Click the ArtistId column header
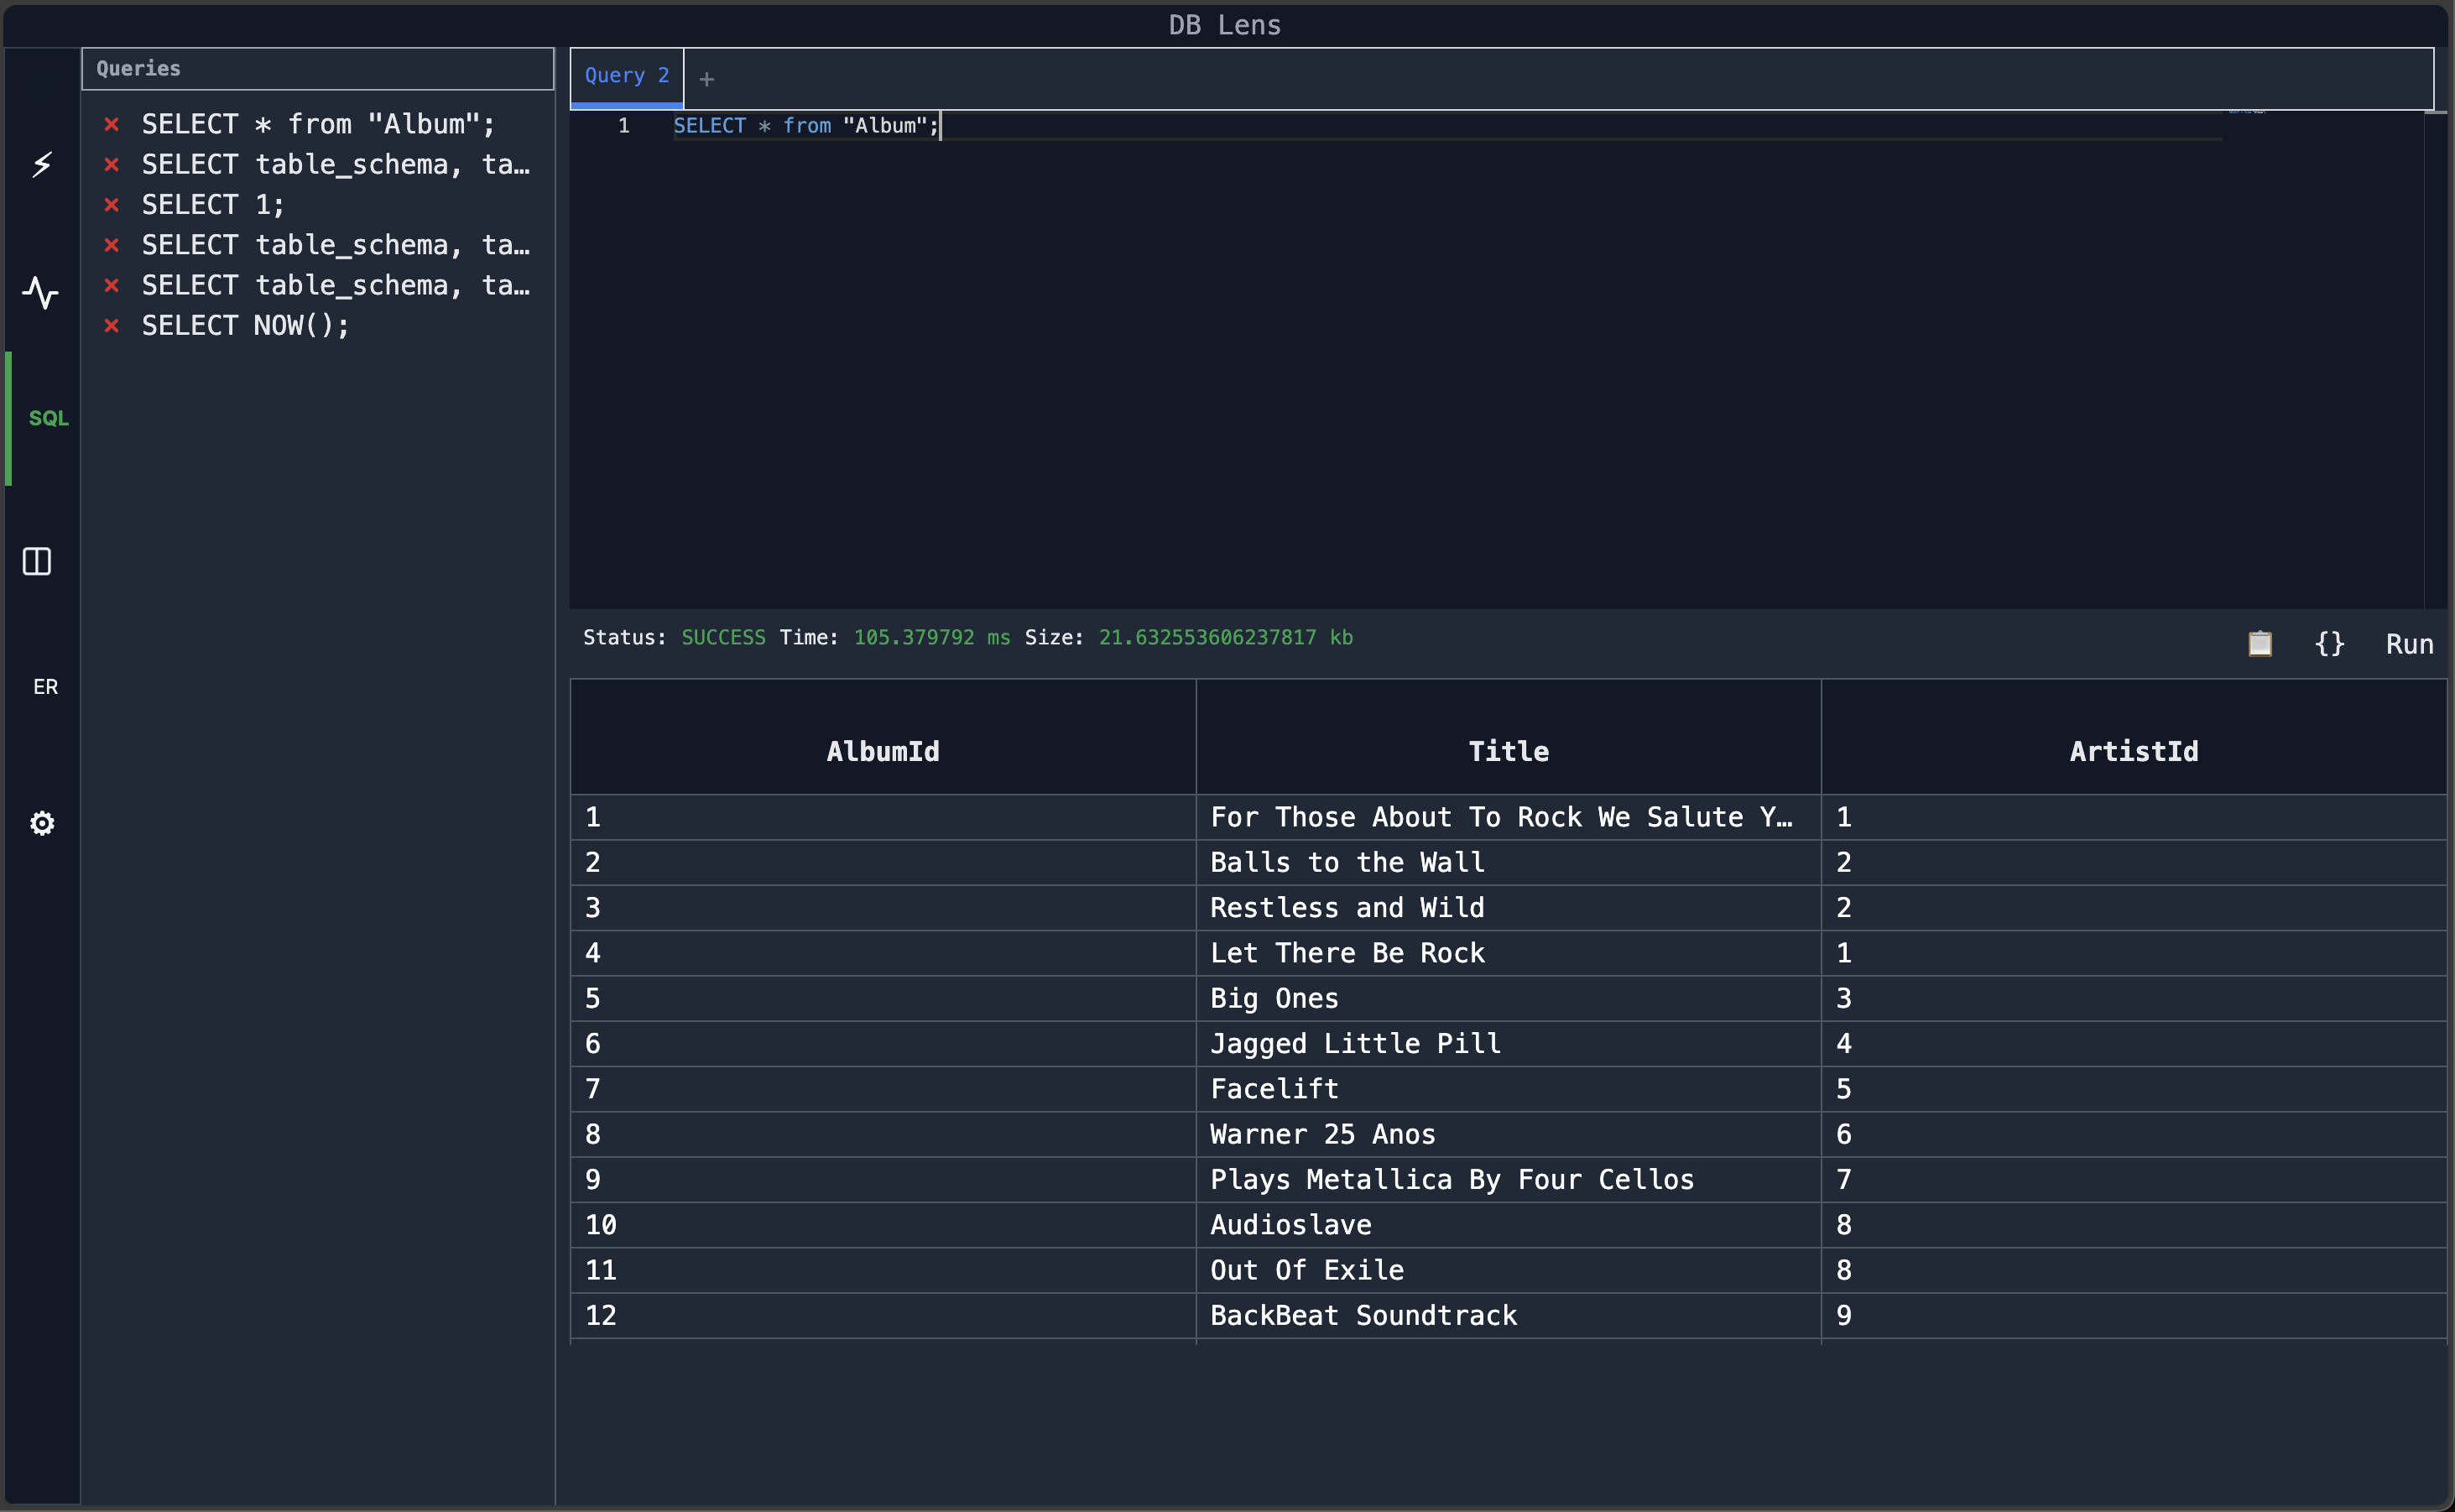2455x1512 pixels. tap(2133, 751)
